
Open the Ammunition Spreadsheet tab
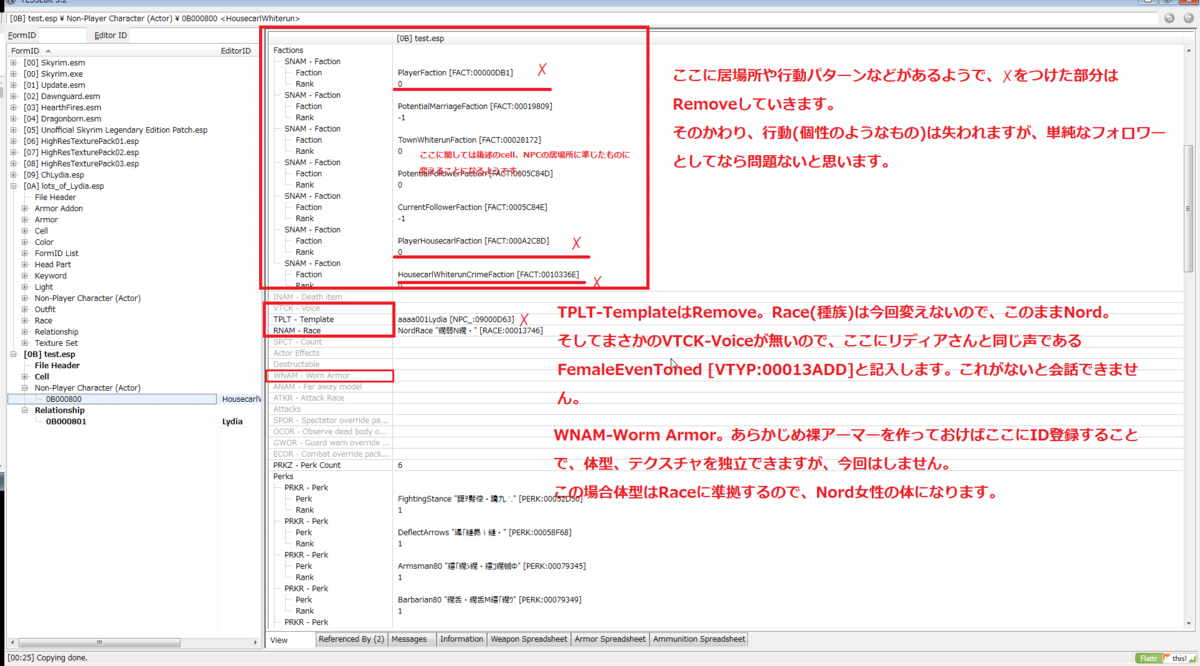click(700, 639)
